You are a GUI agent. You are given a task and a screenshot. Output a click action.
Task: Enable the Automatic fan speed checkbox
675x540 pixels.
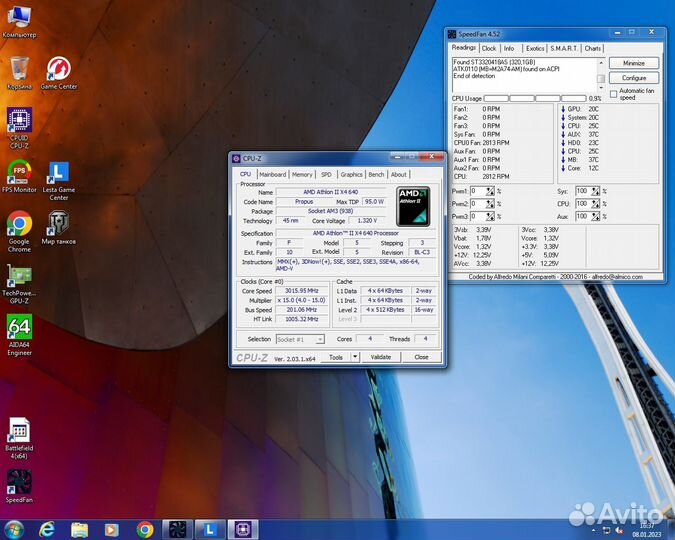click(x=613, y=94)
